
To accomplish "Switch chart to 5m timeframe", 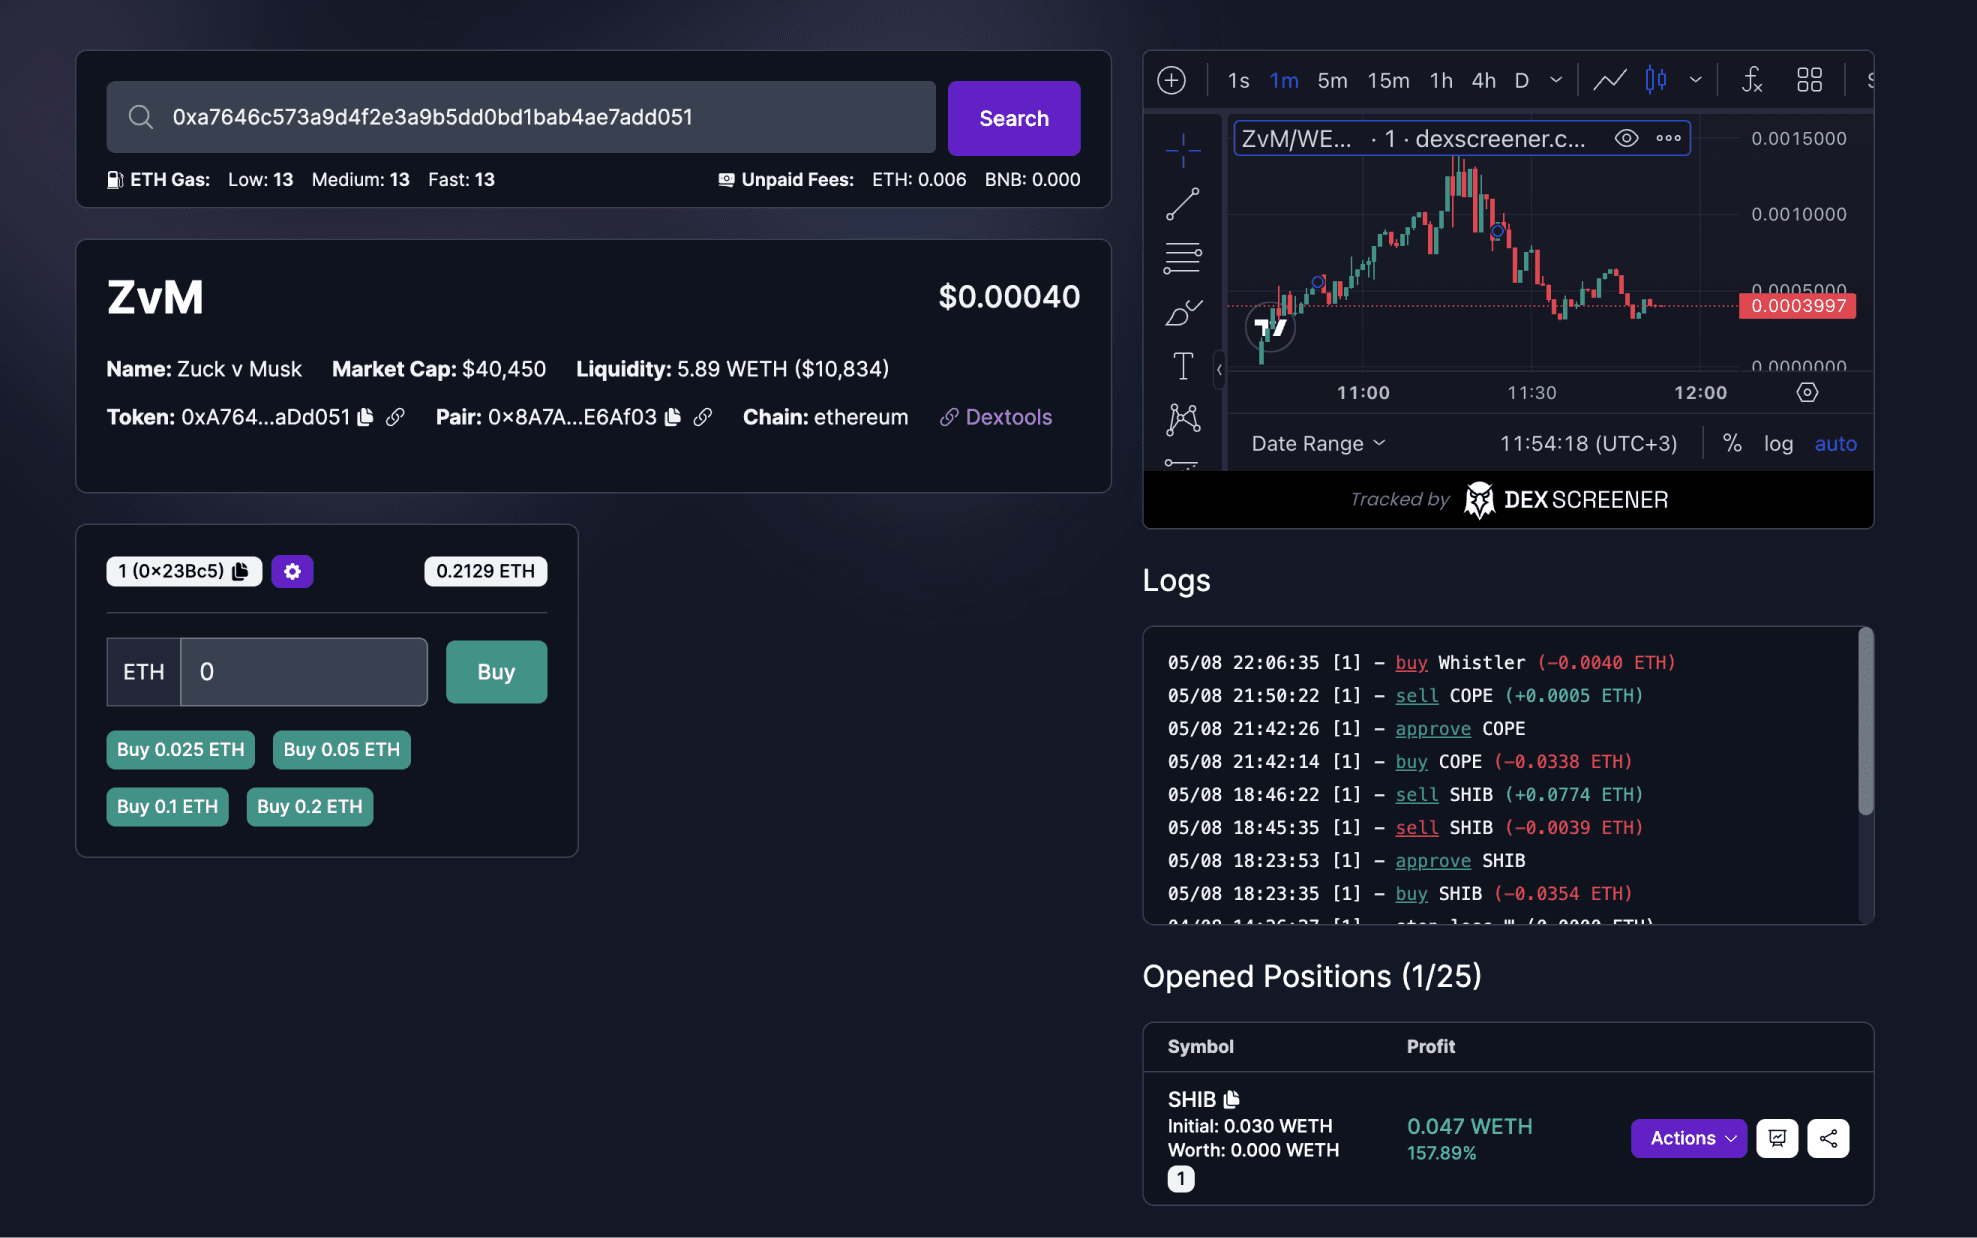I will tap(1332, 80).
